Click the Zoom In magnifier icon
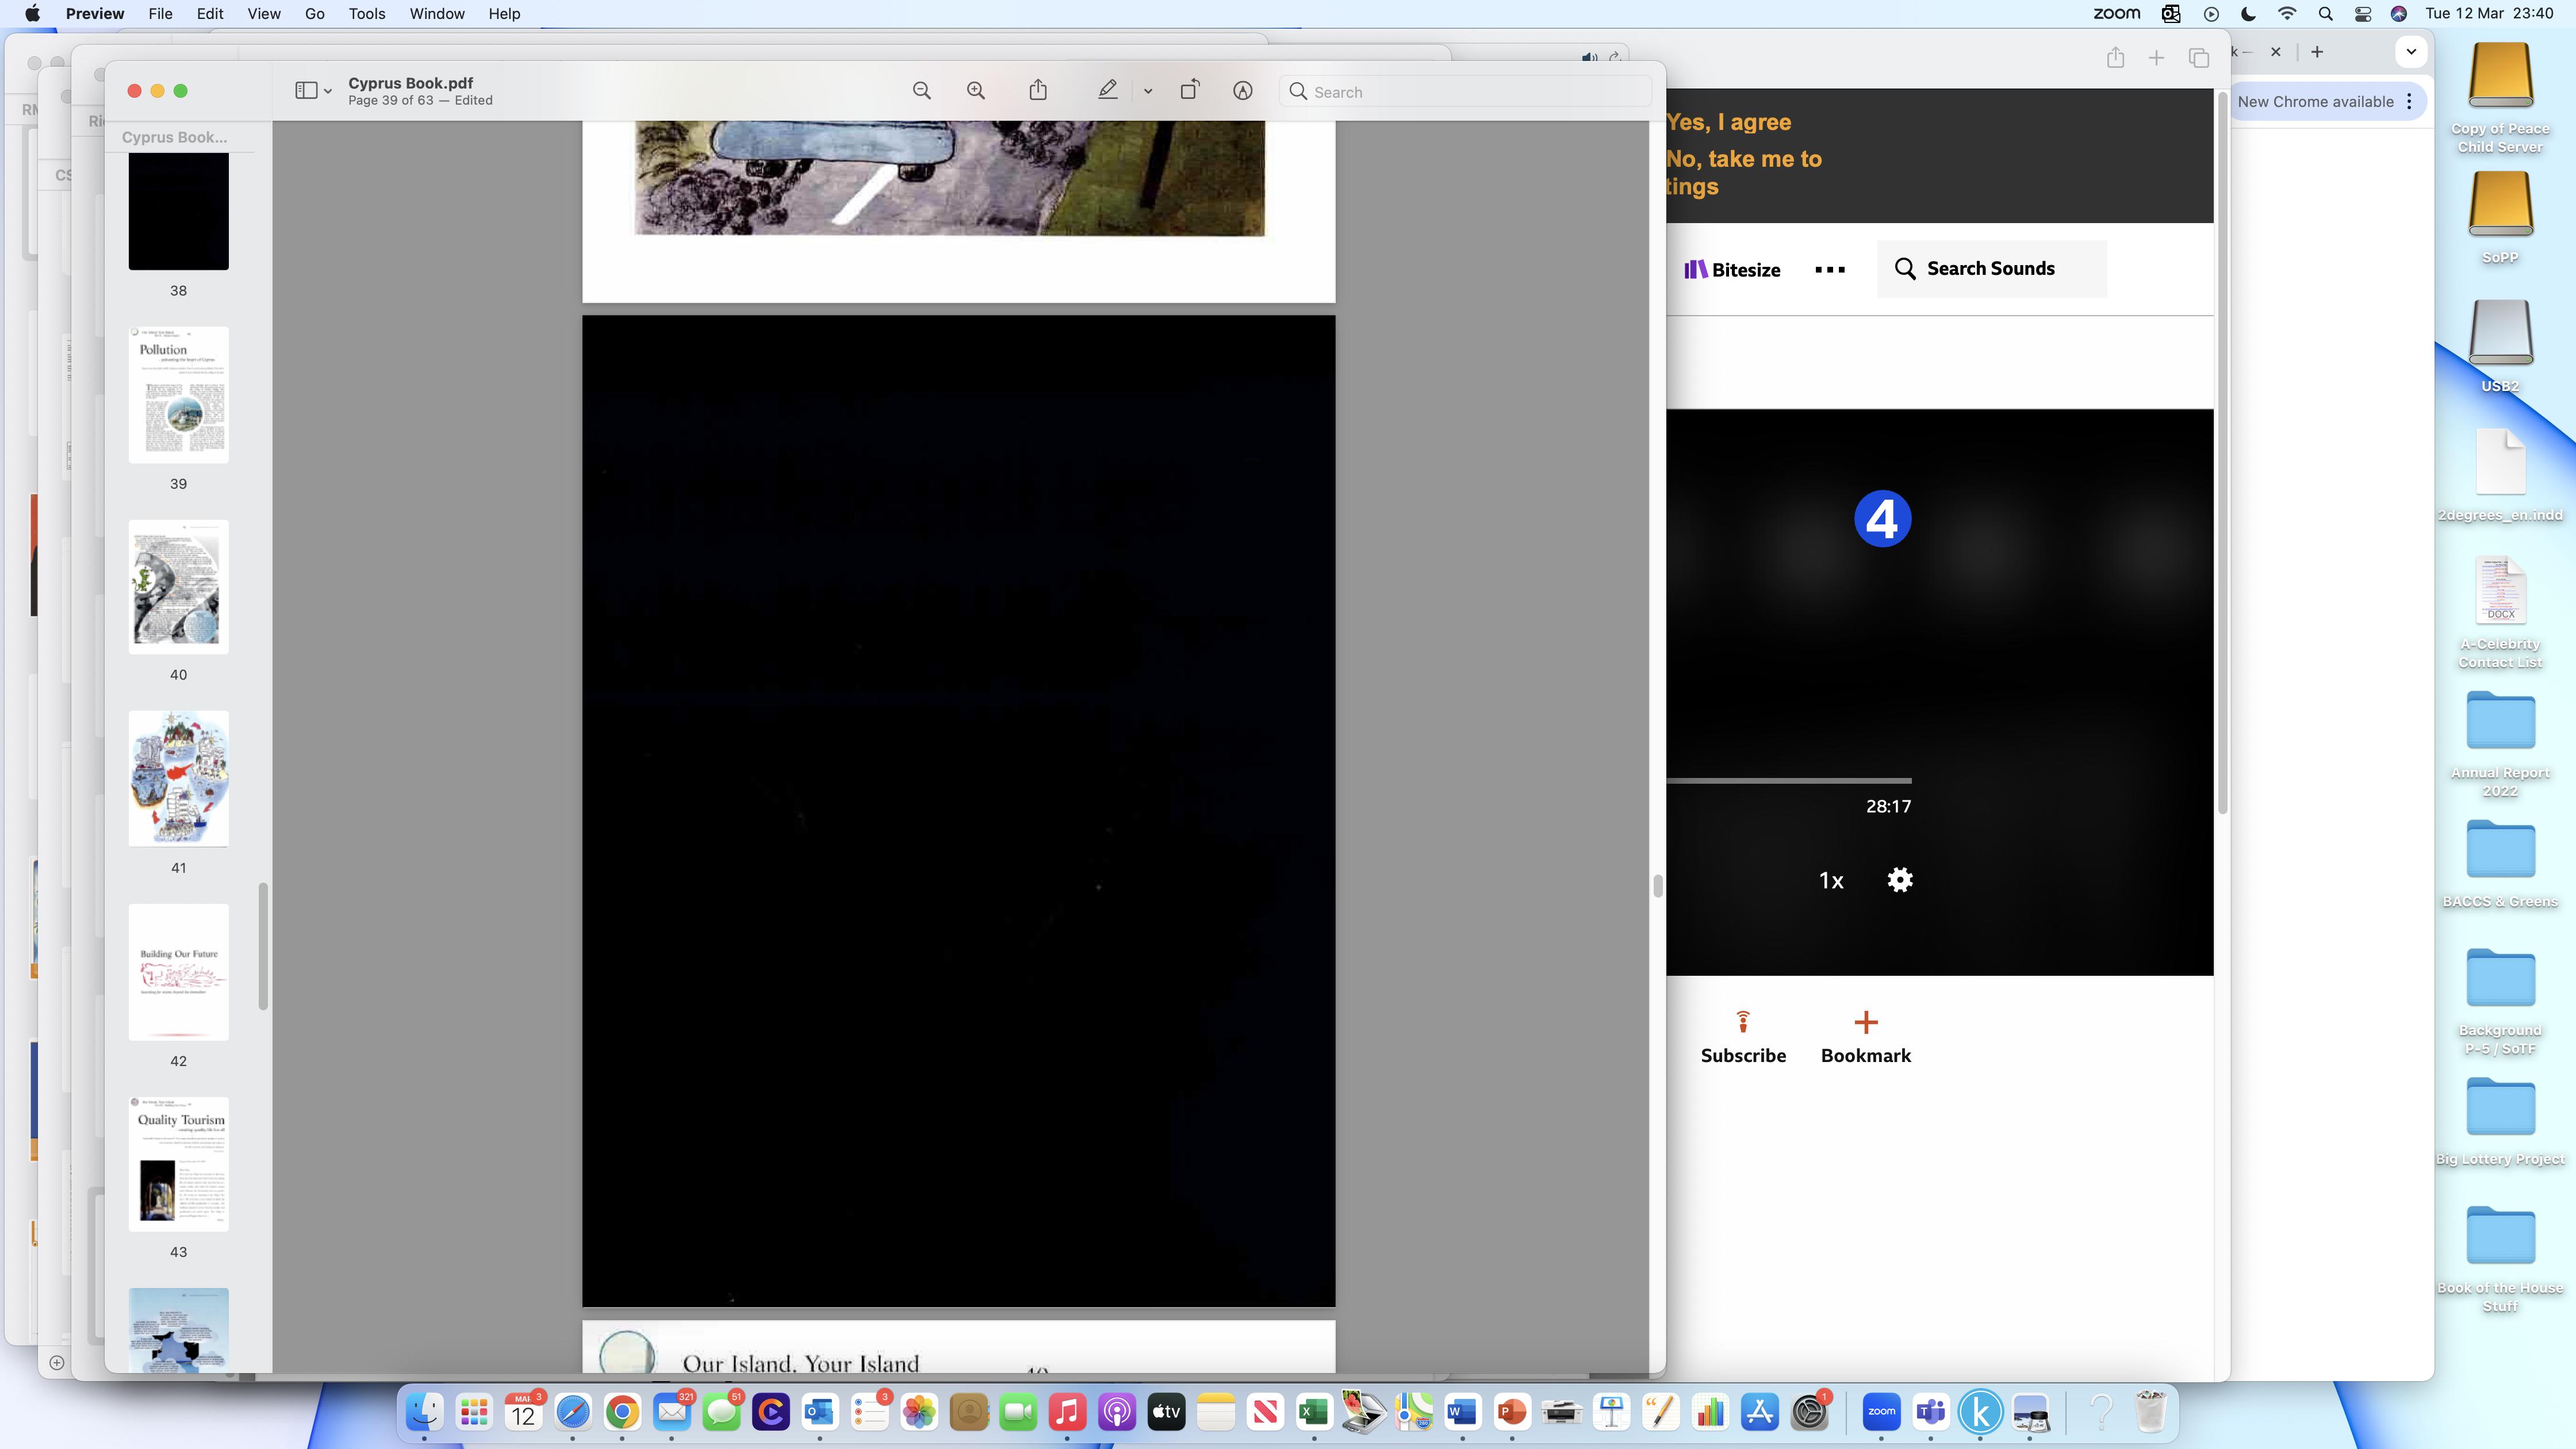This screenshot has width=2576, height=1449. tap(976, 91)
